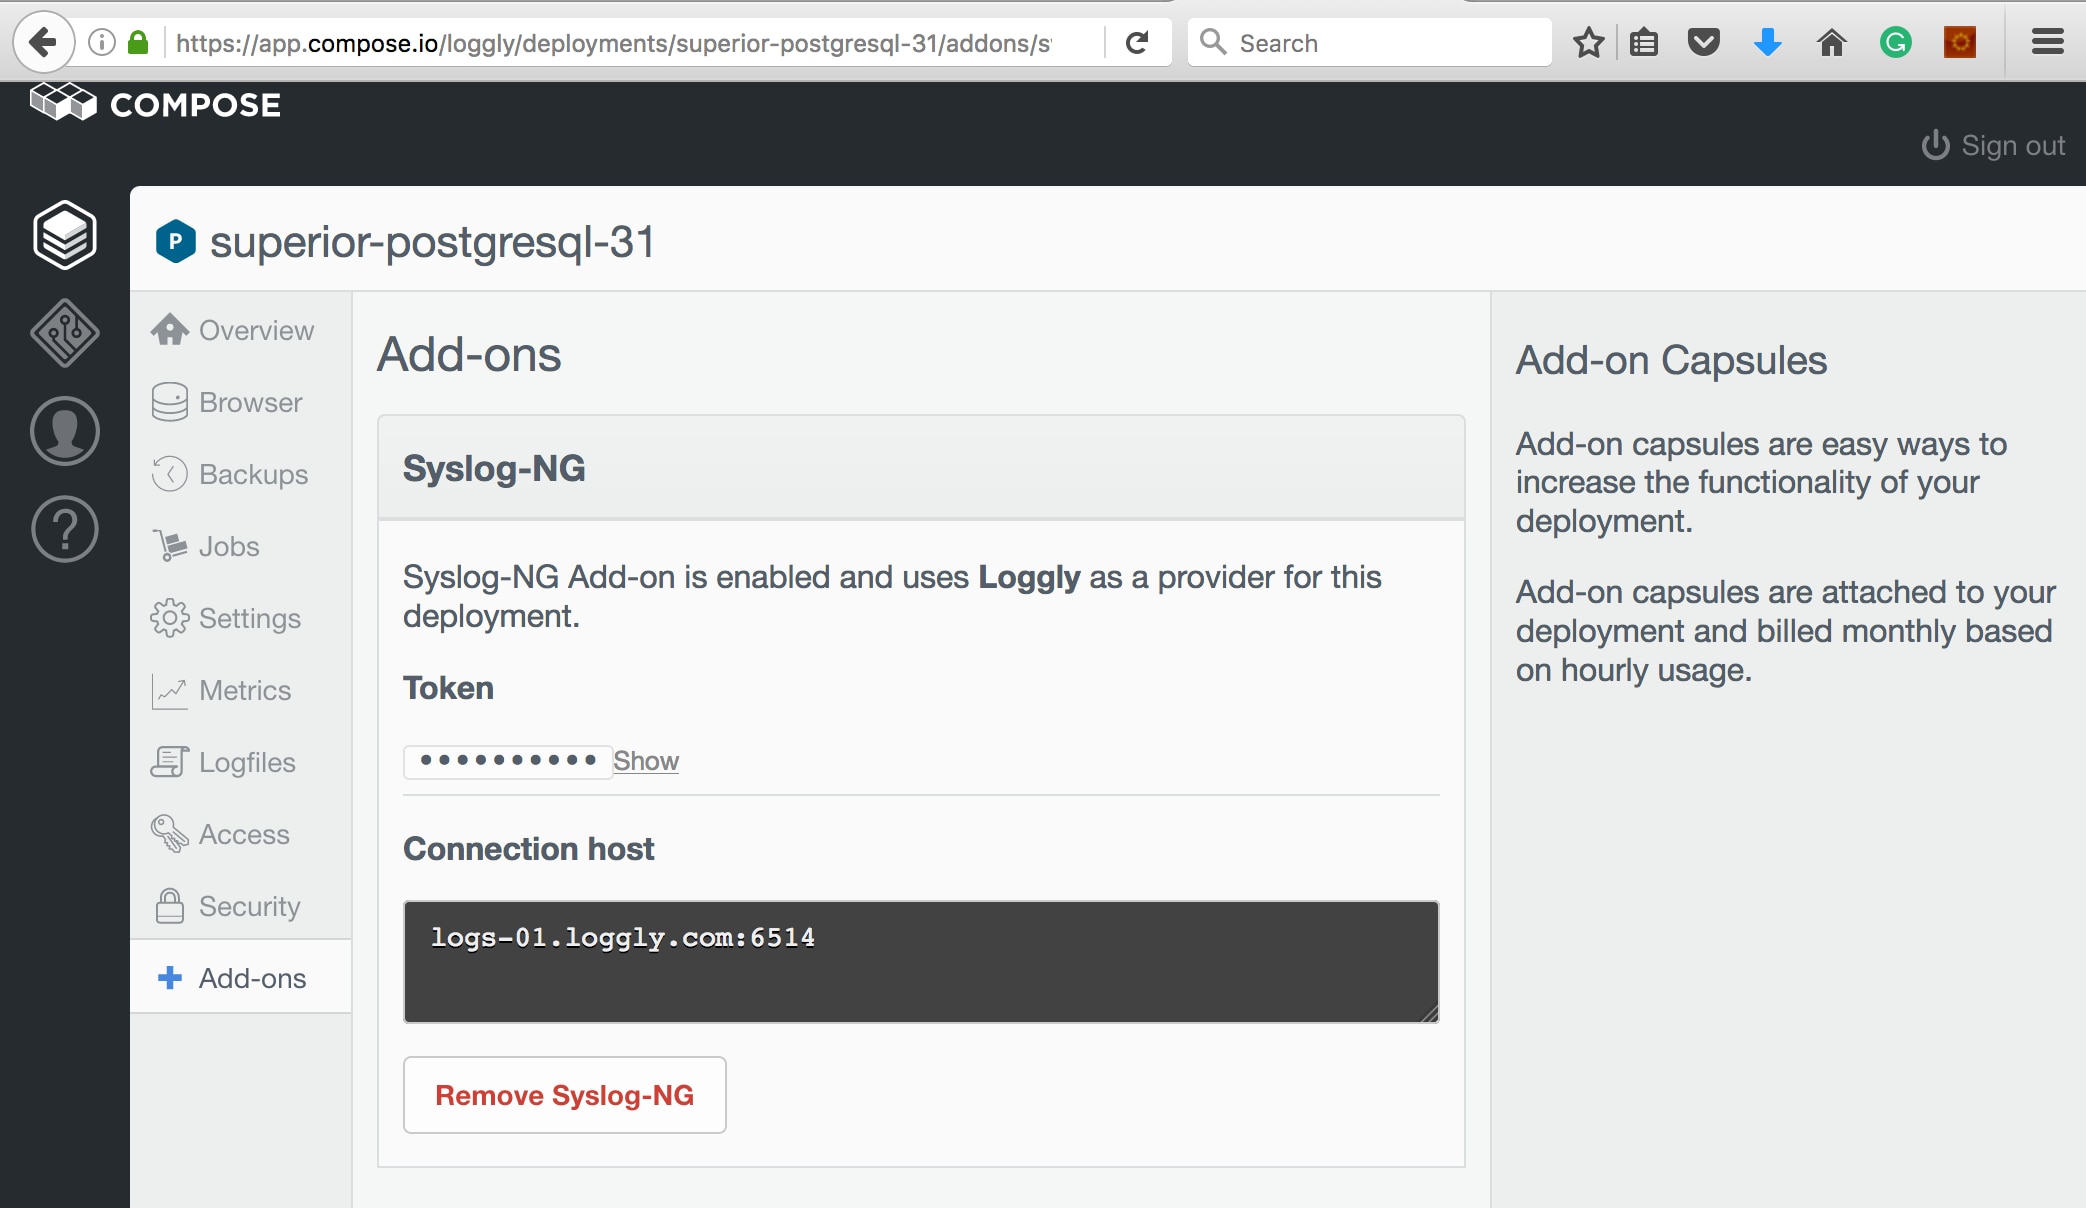
Task: Bookmark page using the star icon
Action: [1588, 42]
